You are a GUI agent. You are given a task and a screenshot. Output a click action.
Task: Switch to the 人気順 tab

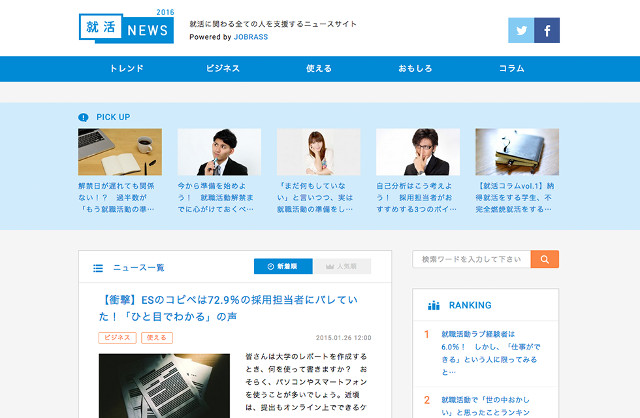pos(342,266)
